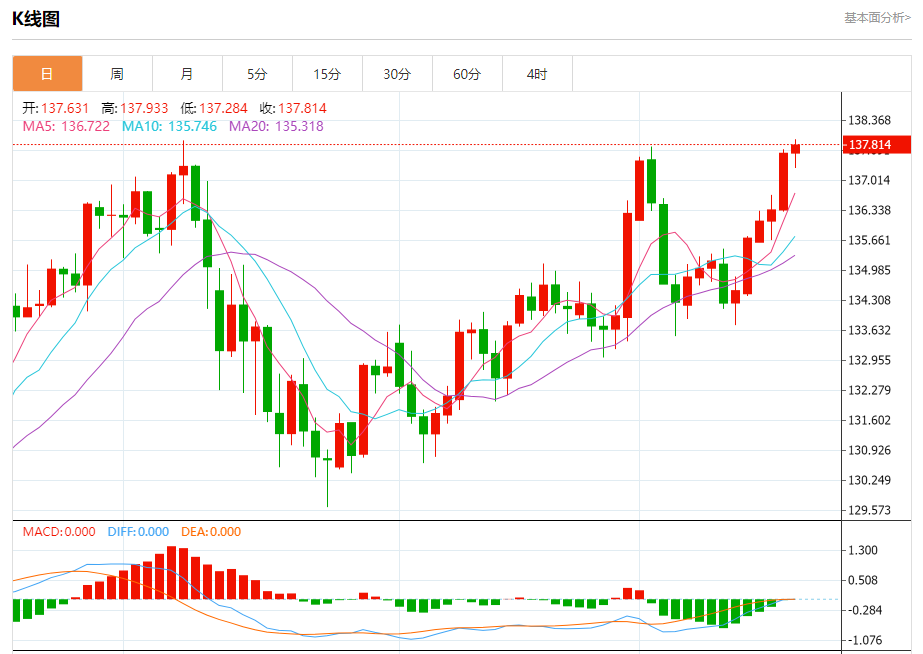Click the 收: 137.814 close value

[293, 108]
